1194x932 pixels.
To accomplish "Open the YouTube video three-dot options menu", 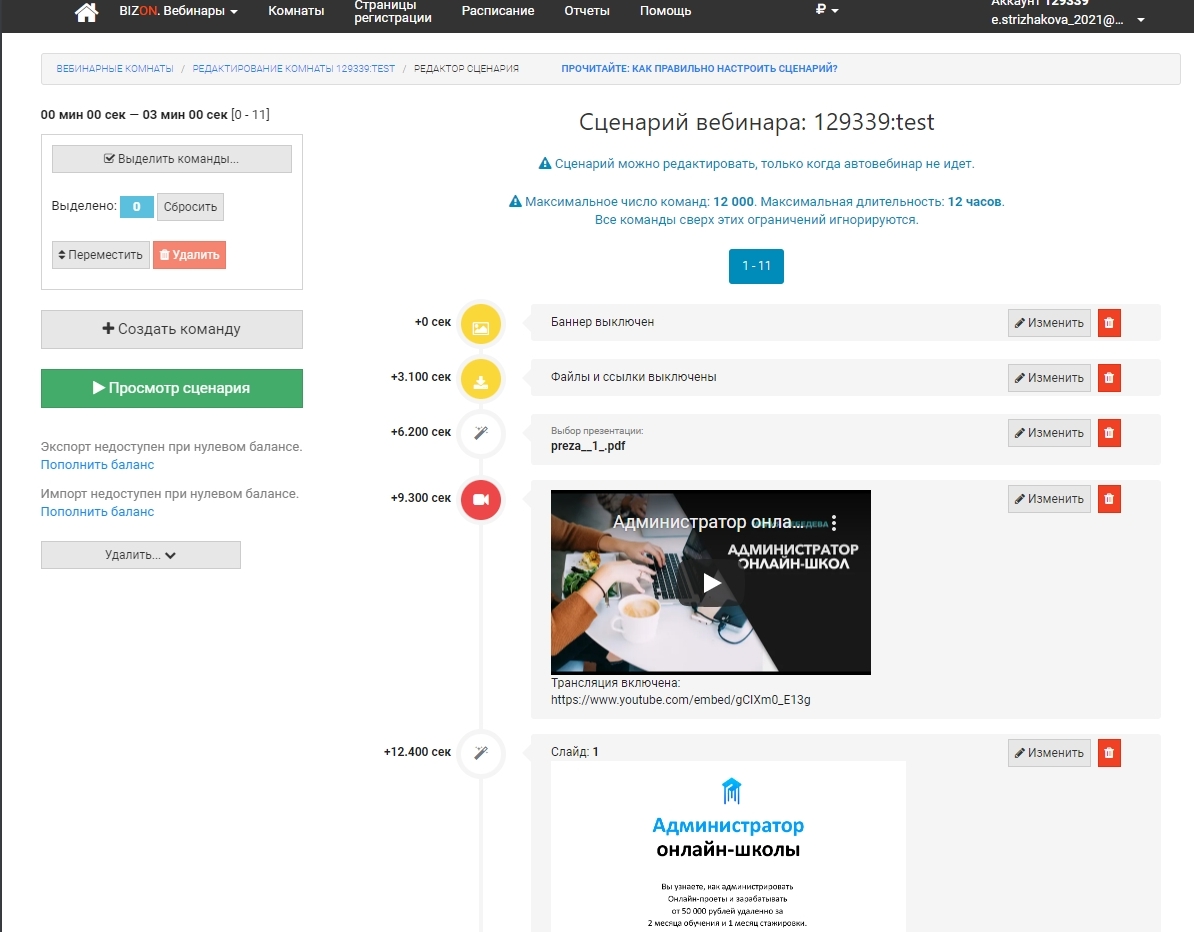I will (835, 522).
